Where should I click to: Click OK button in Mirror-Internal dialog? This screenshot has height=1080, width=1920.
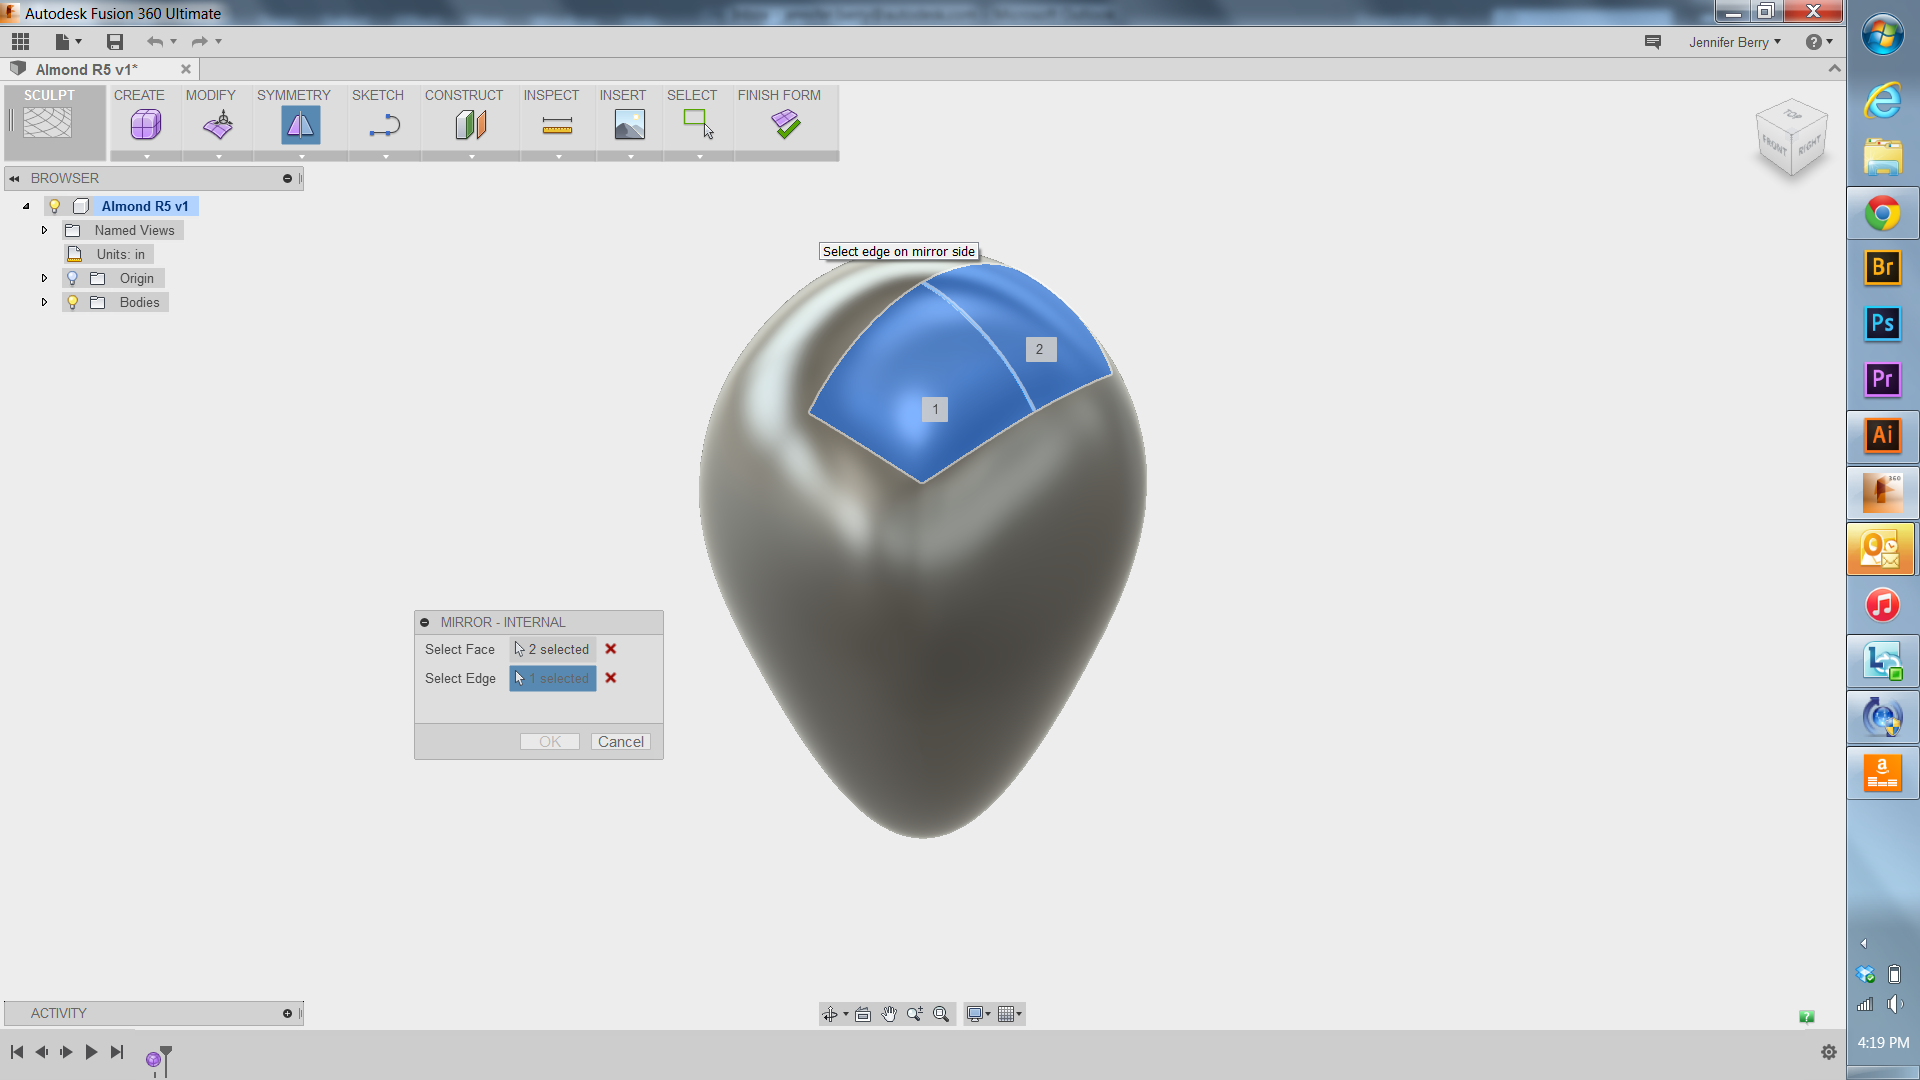coord(549,741)
